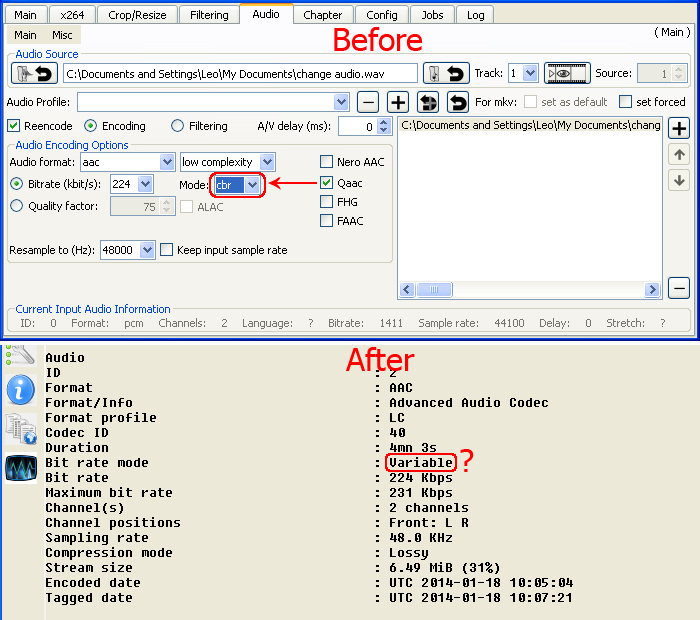The width and height of the screenshot is (700, 620).
Task: Enable set forced for mkv
Action: tap(625, 102)
